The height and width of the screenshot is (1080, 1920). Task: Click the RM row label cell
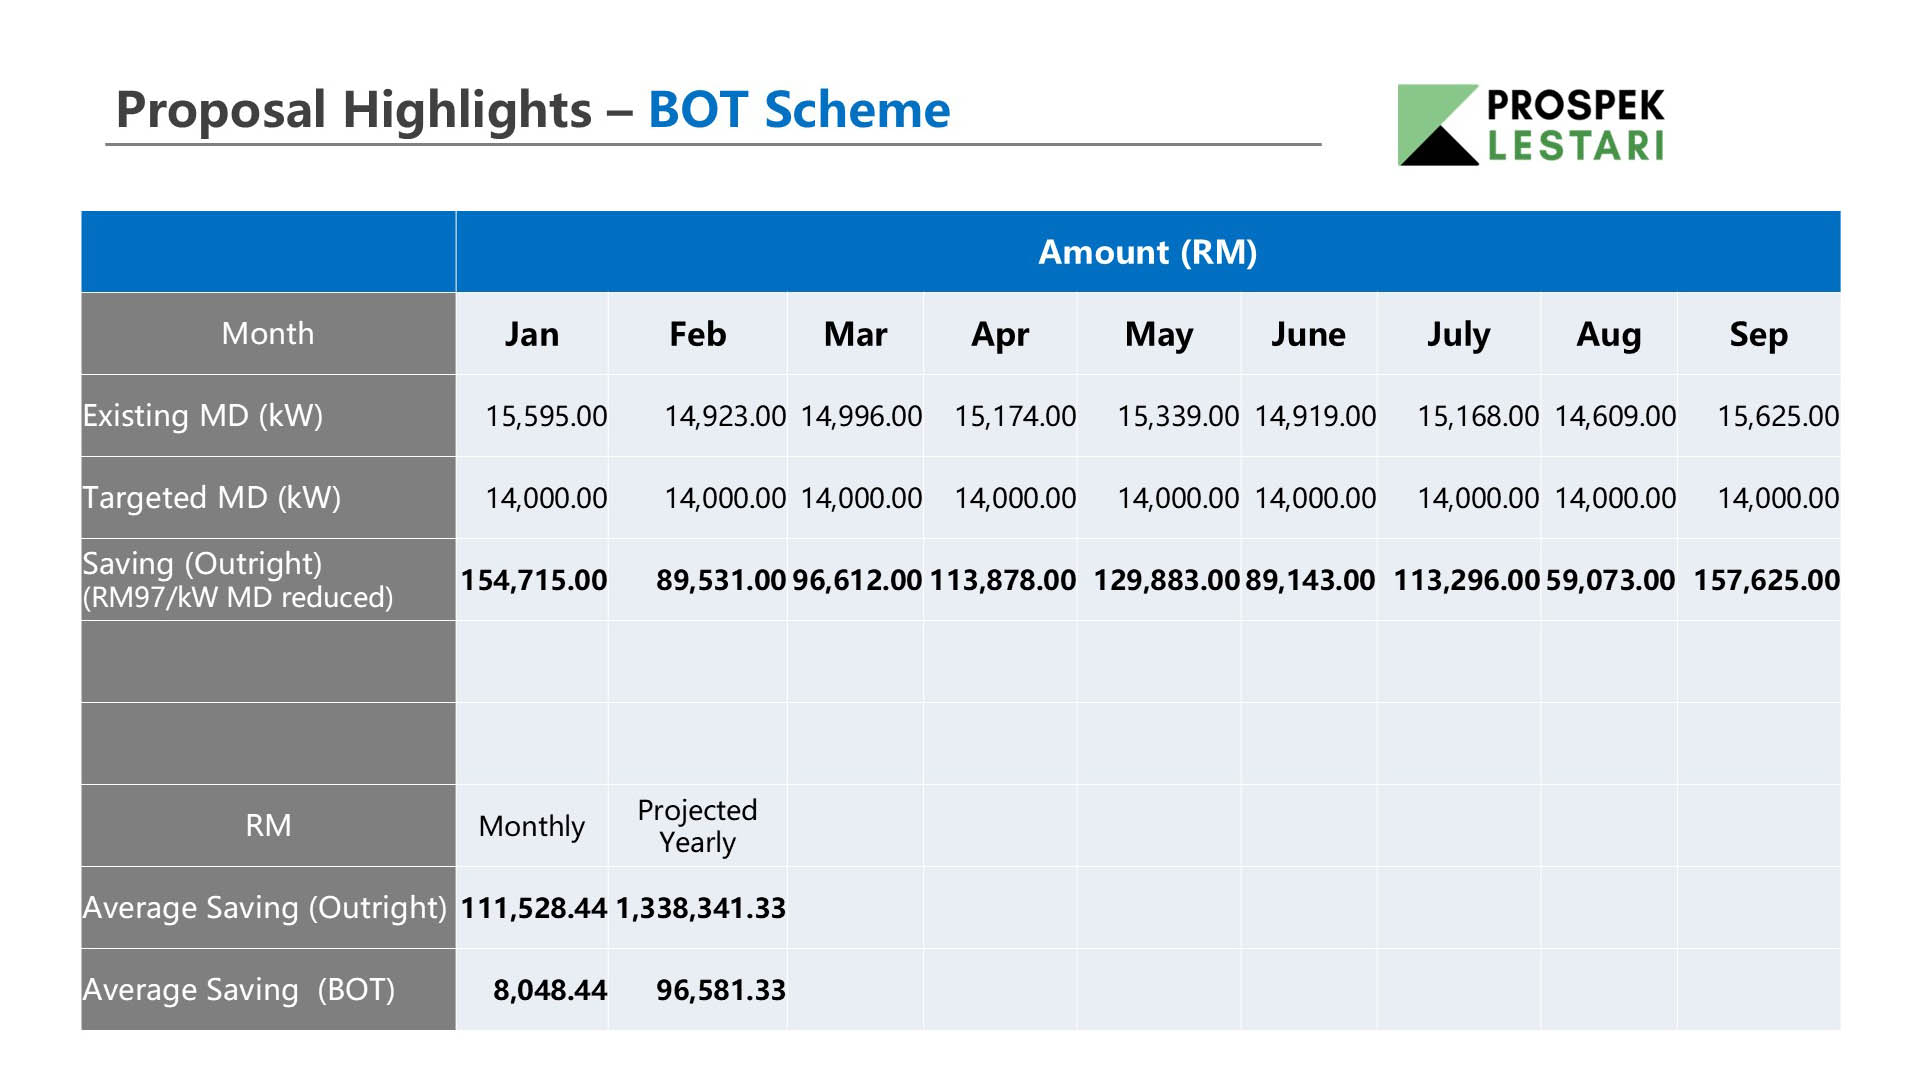coord(268,826)
